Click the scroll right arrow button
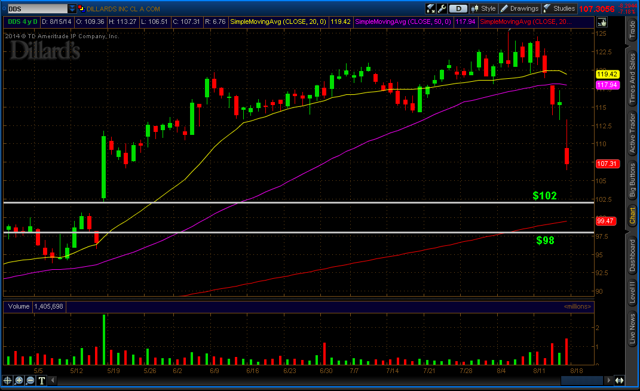Image resolution: width=640 pixels, height=391 pixels. (608, 380)
